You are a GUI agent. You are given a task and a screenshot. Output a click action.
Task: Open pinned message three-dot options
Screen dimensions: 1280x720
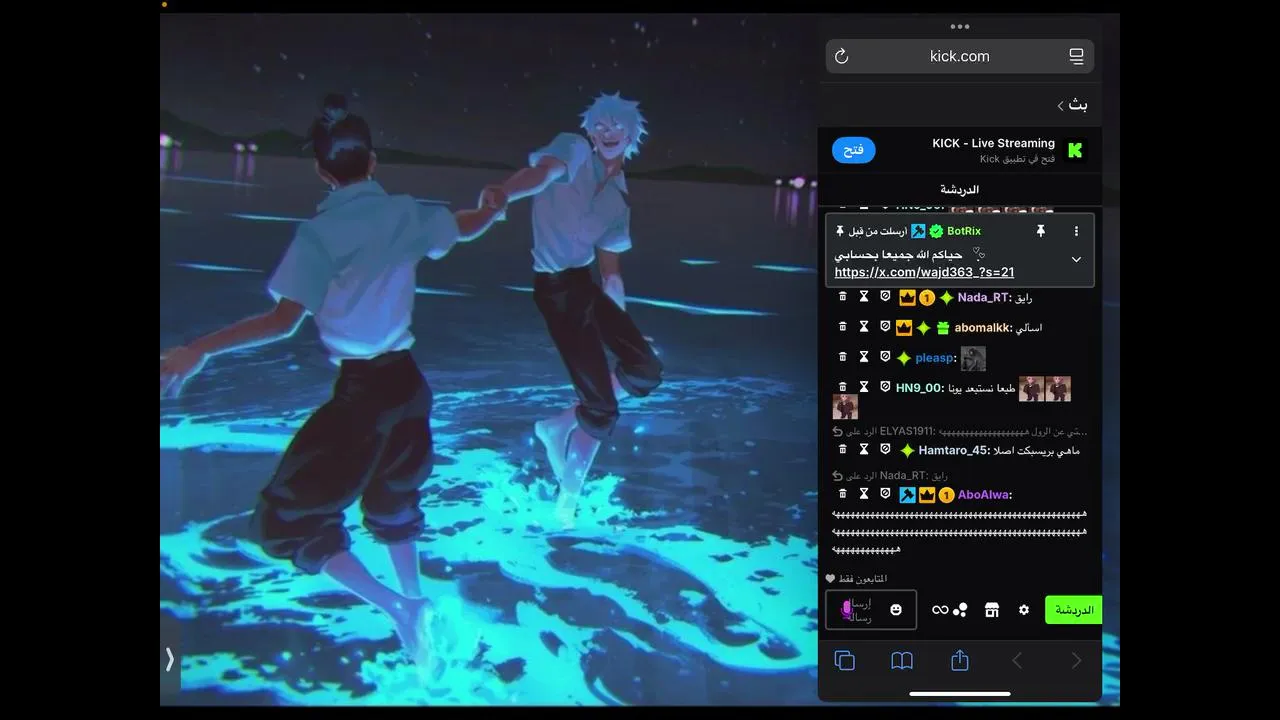[1076, 231]
